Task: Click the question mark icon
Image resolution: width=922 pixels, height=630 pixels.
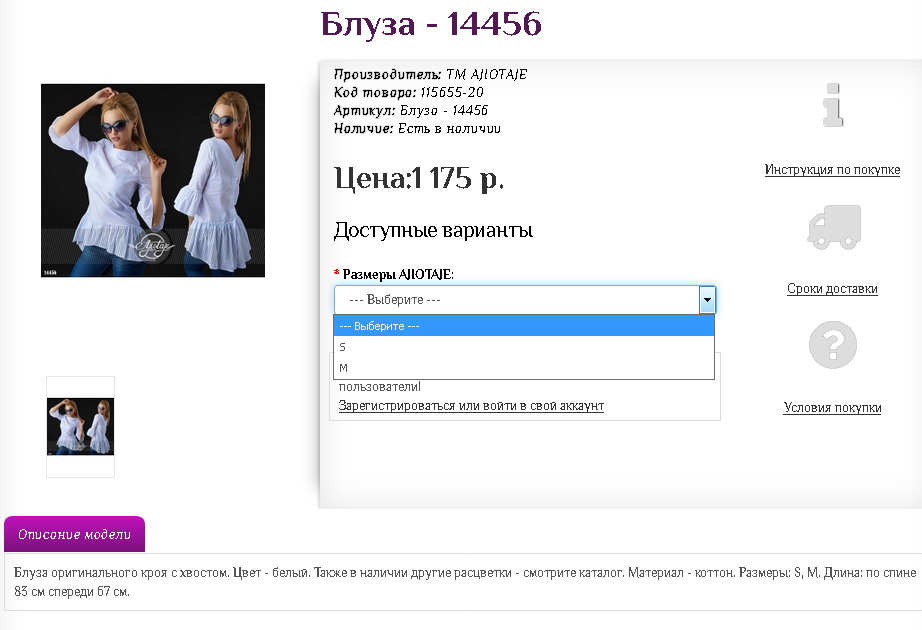Action: tap(833, 345)
